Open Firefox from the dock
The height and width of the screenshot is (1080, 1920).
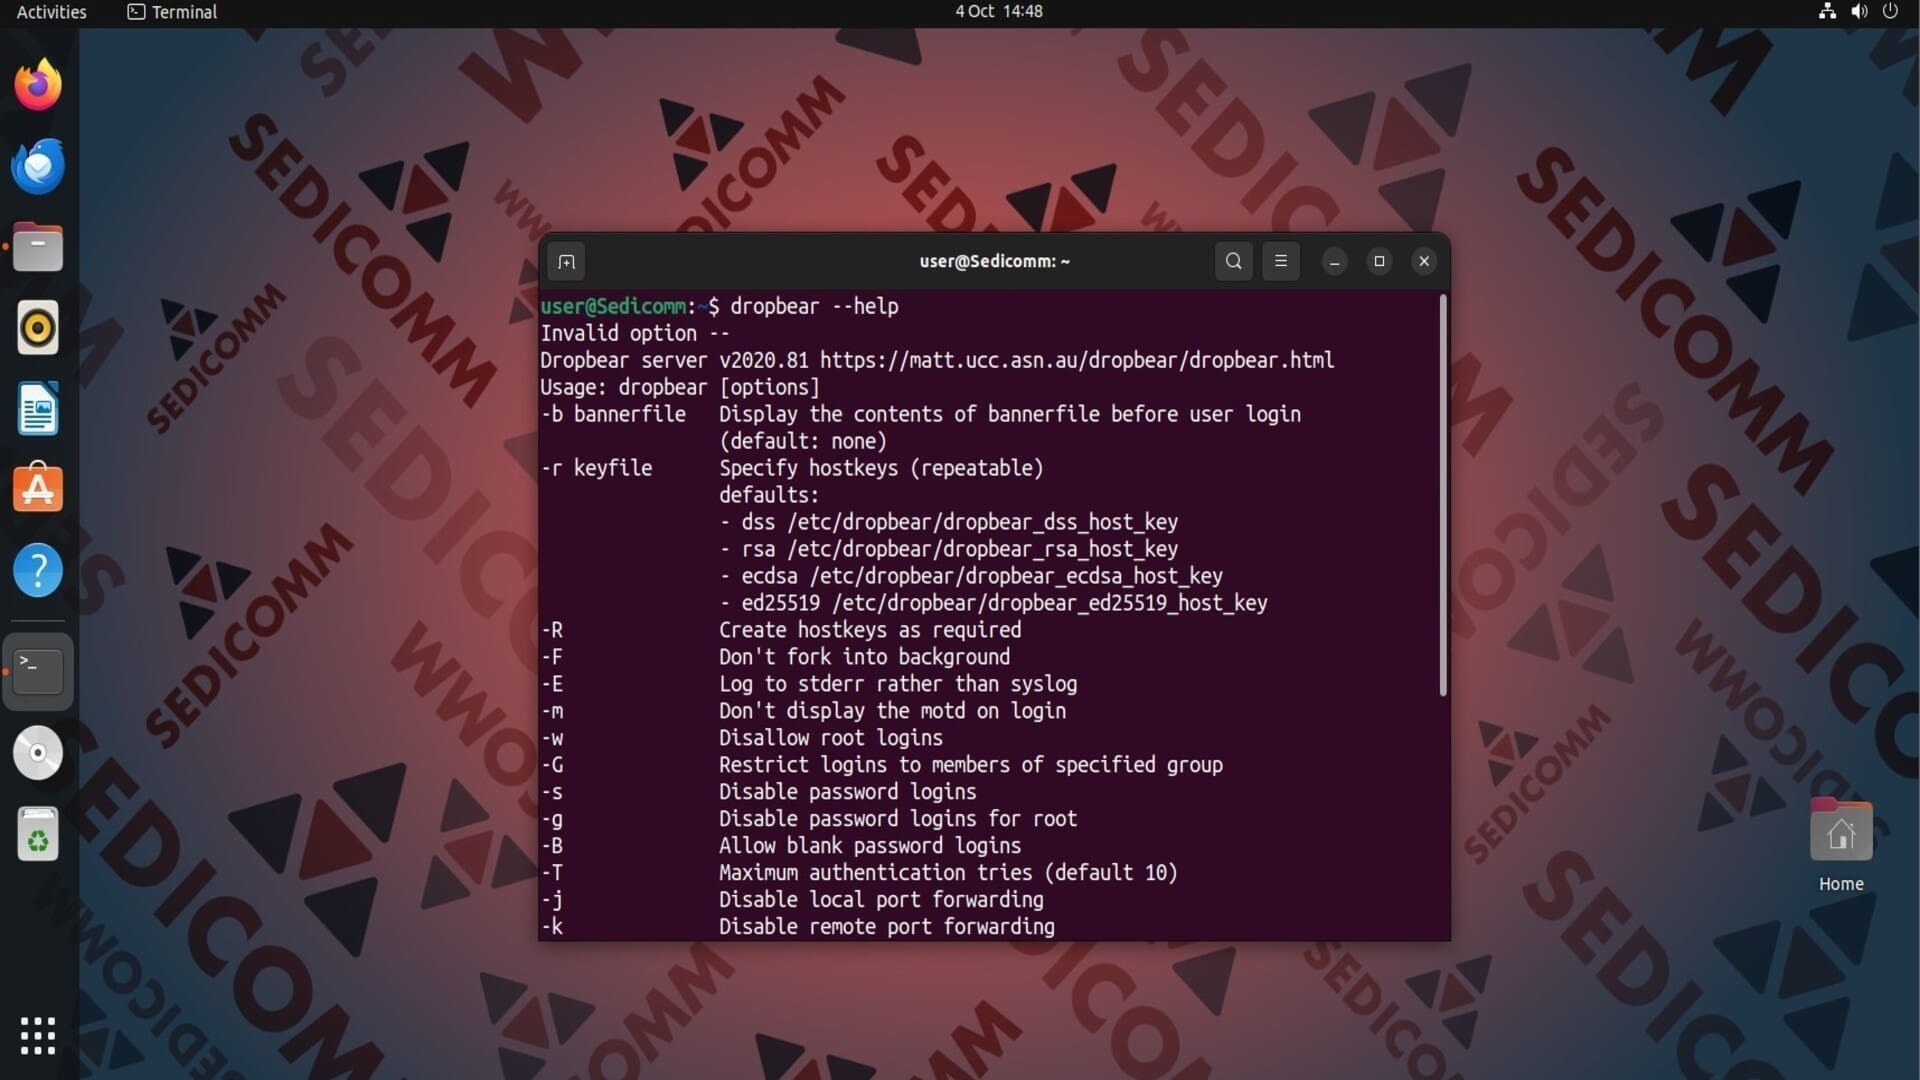tap(38, 84)
